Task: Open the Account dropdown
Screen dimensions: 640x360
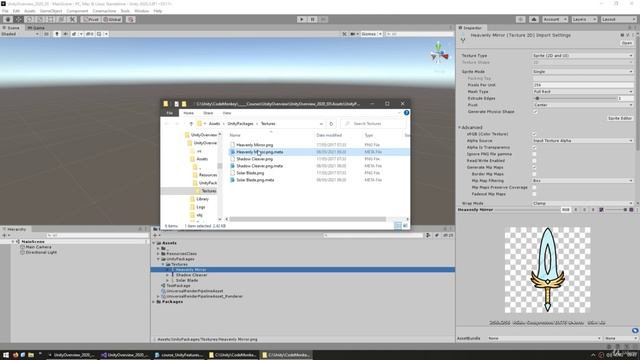Action: 554,19
